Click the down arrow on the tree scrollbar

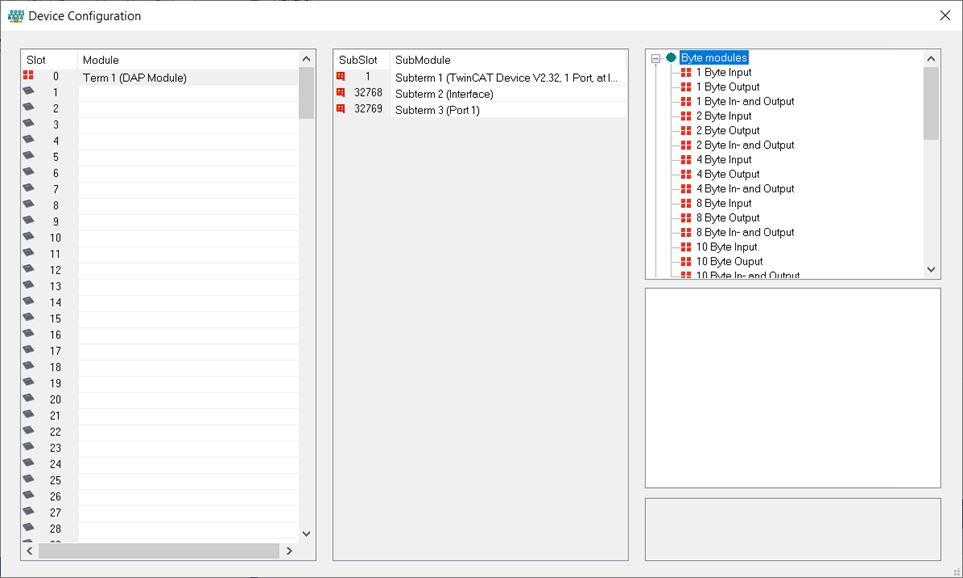(x=930, y=269)
